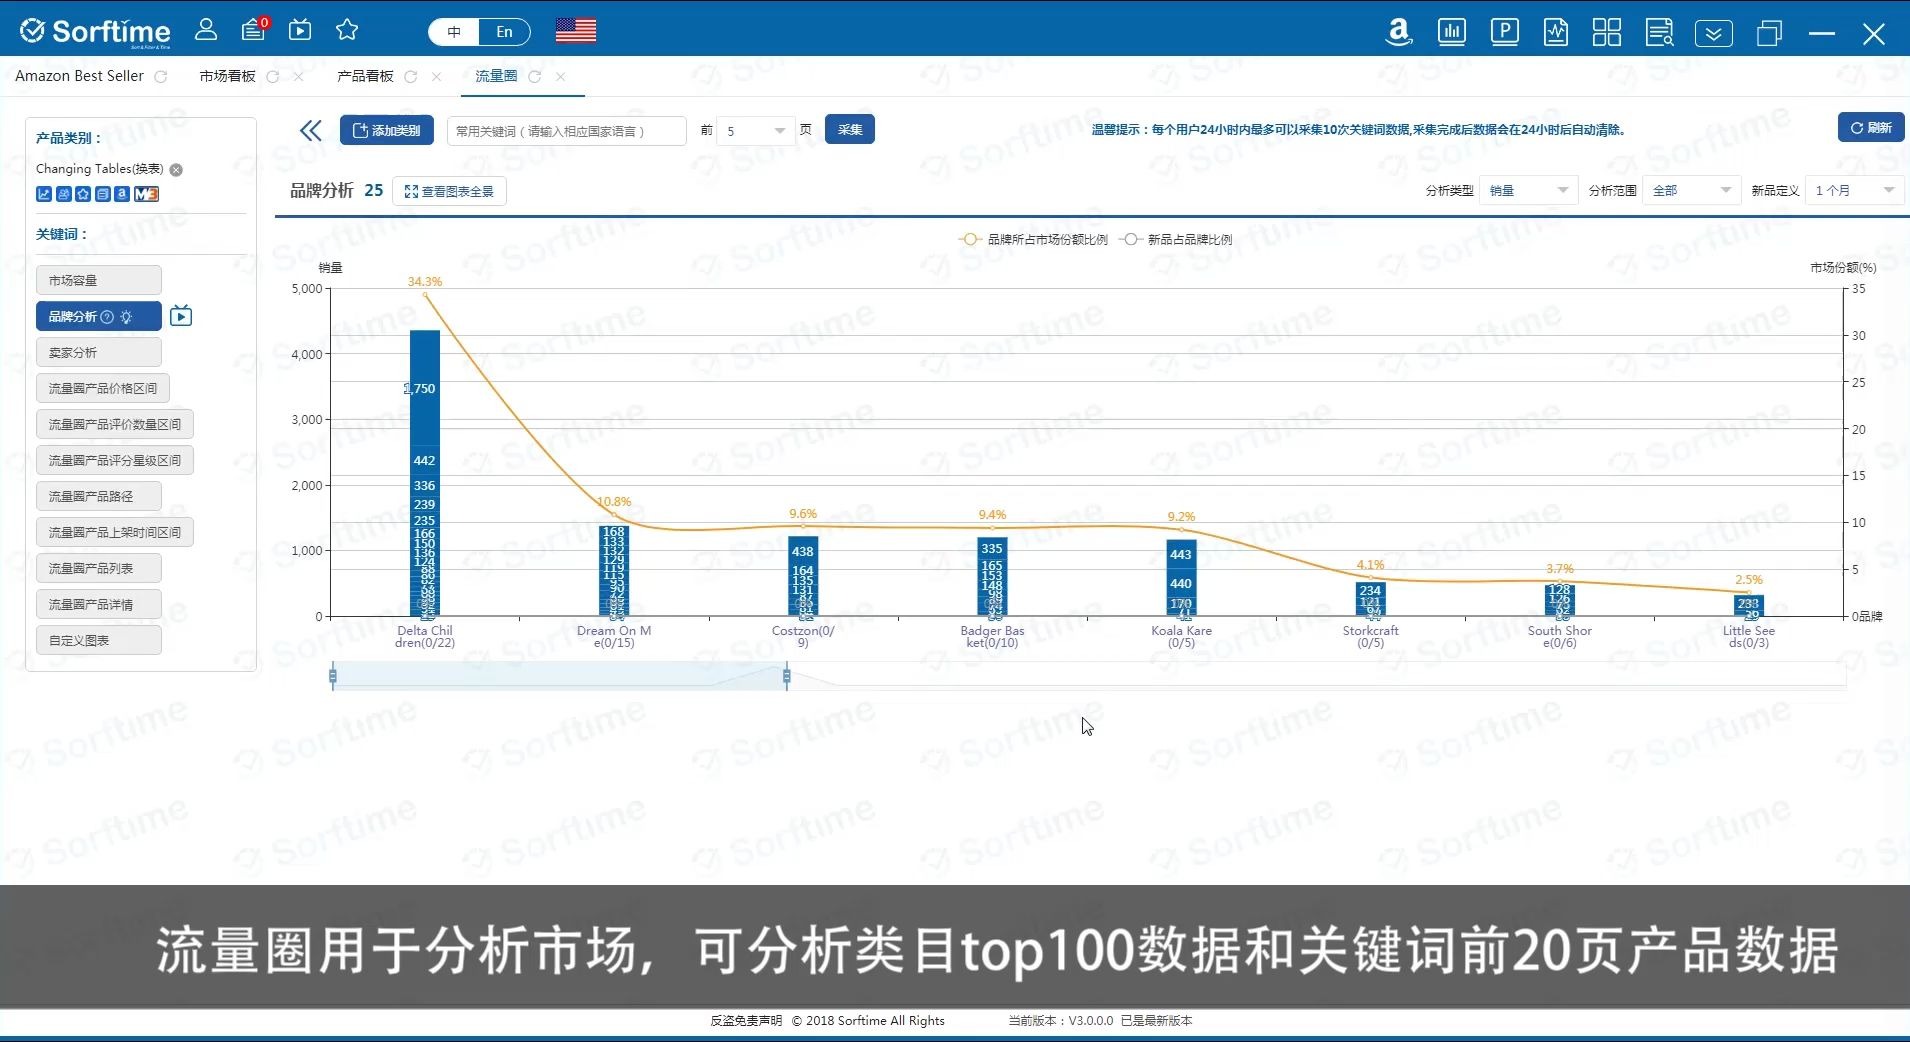1910x1042 pixels.
Task: Click the 反盗免责声明 link in footer
Action: click(746, 1021)
